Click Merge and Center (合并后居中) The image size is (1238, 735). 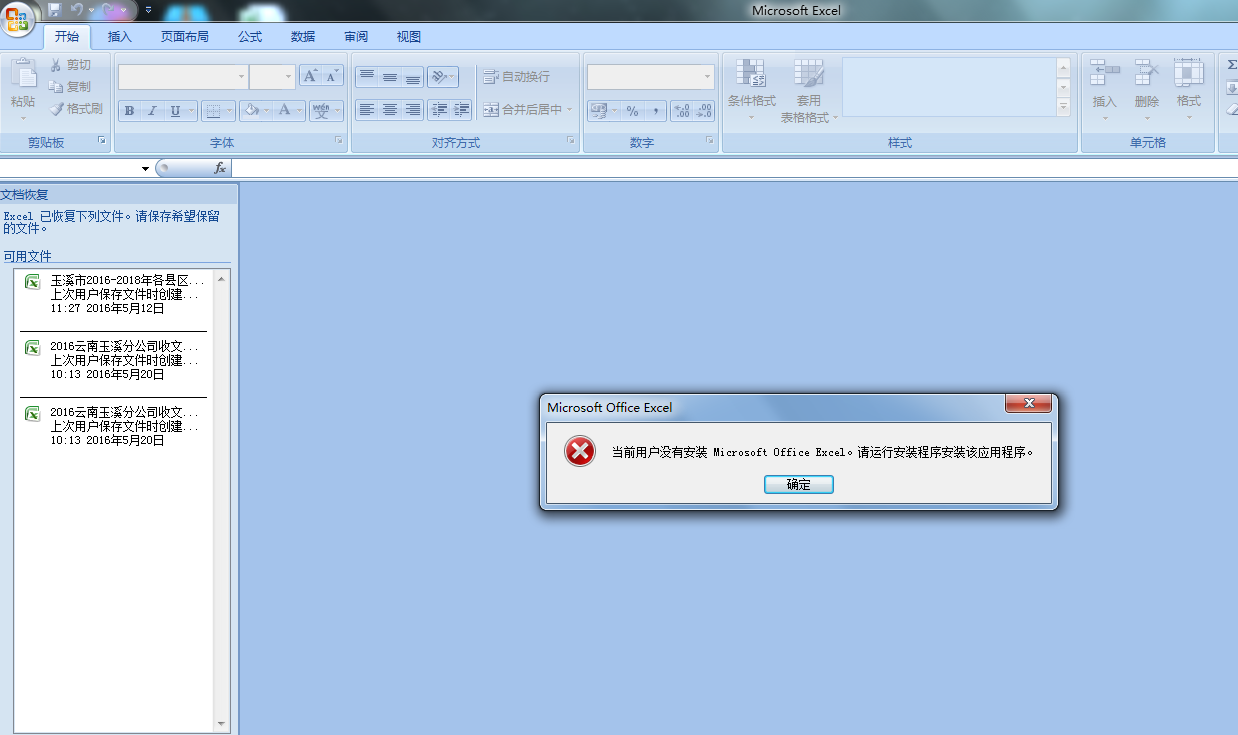[527, 110]
